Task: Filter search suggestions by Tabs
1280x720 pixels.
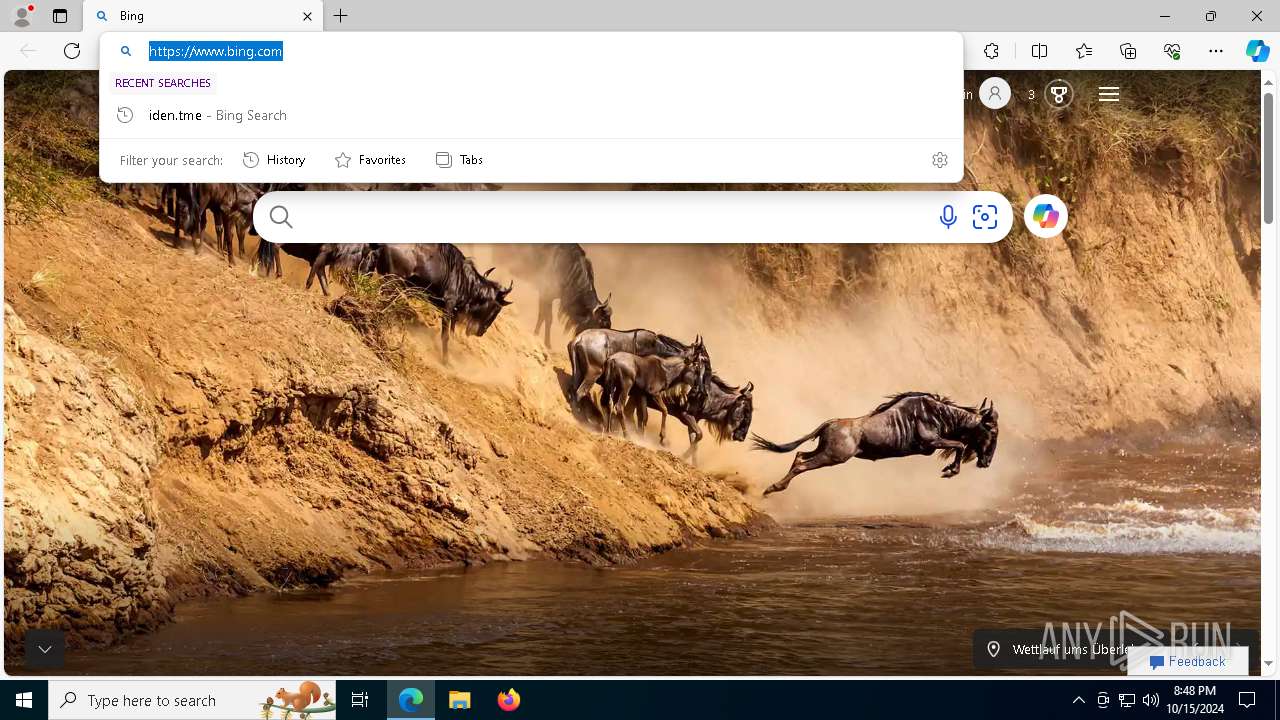Action: pos(459,160)
